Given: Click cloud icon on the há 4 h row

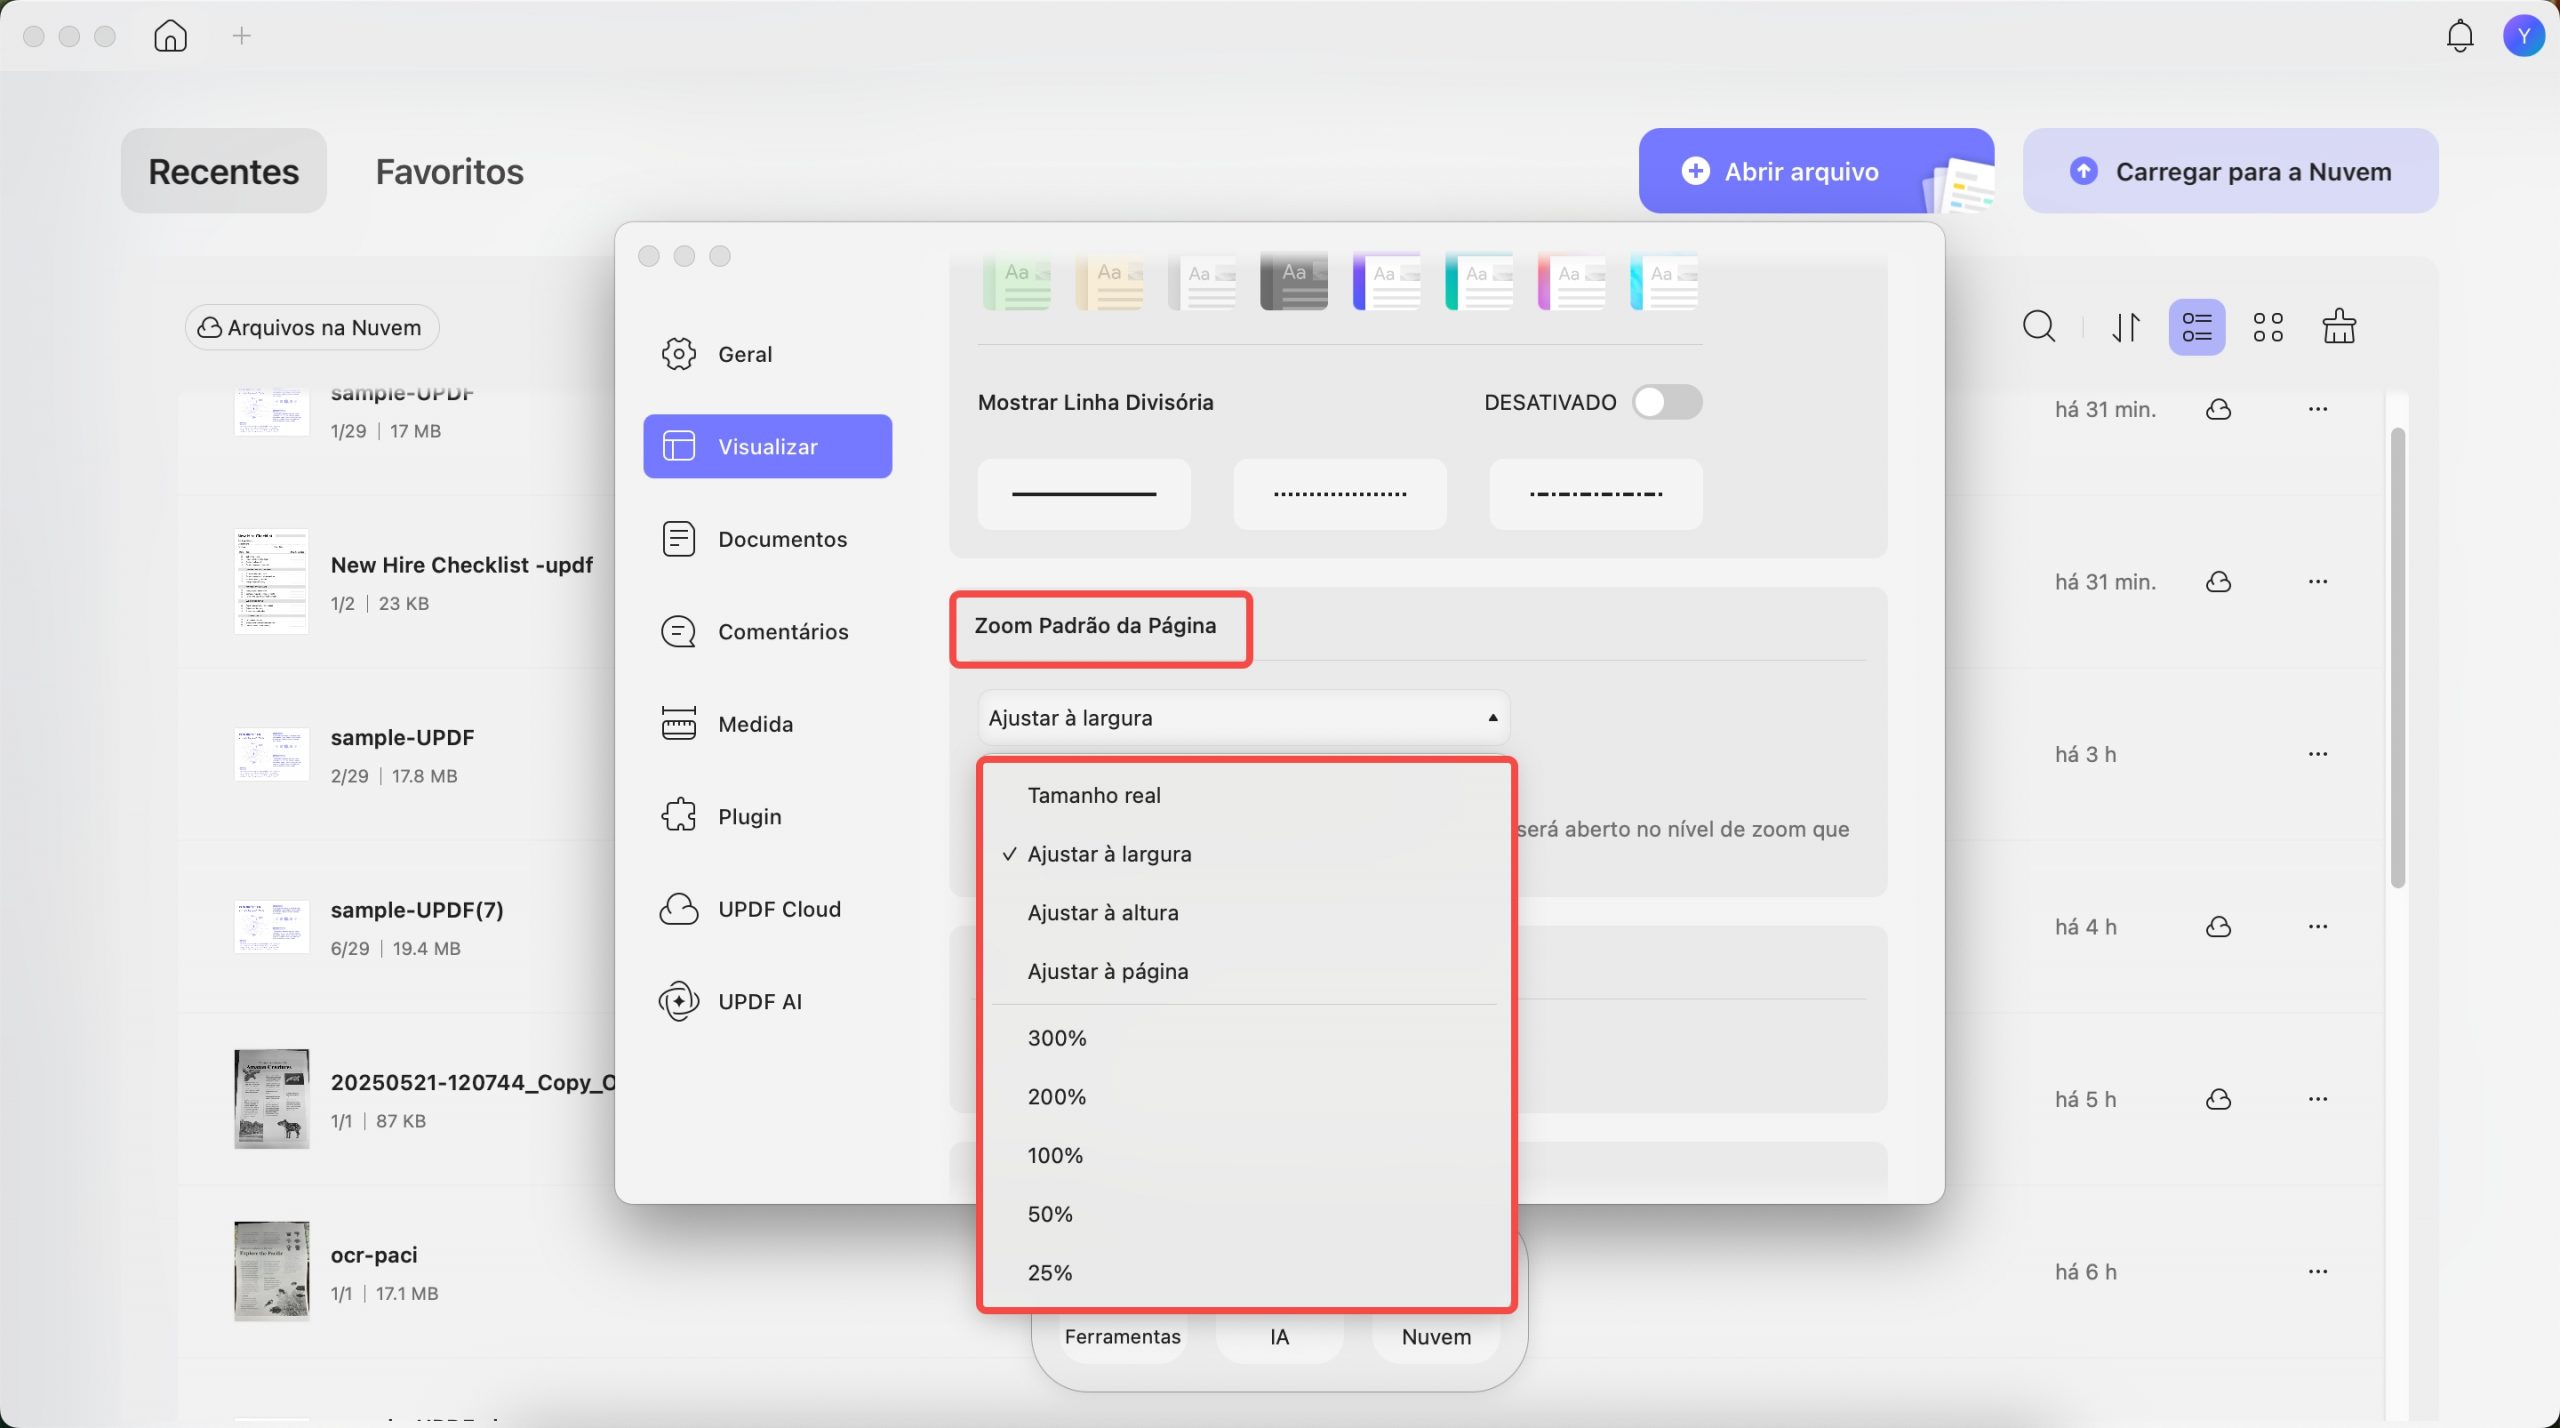Looking at the screenshot, I should [x=2218, y=927].
